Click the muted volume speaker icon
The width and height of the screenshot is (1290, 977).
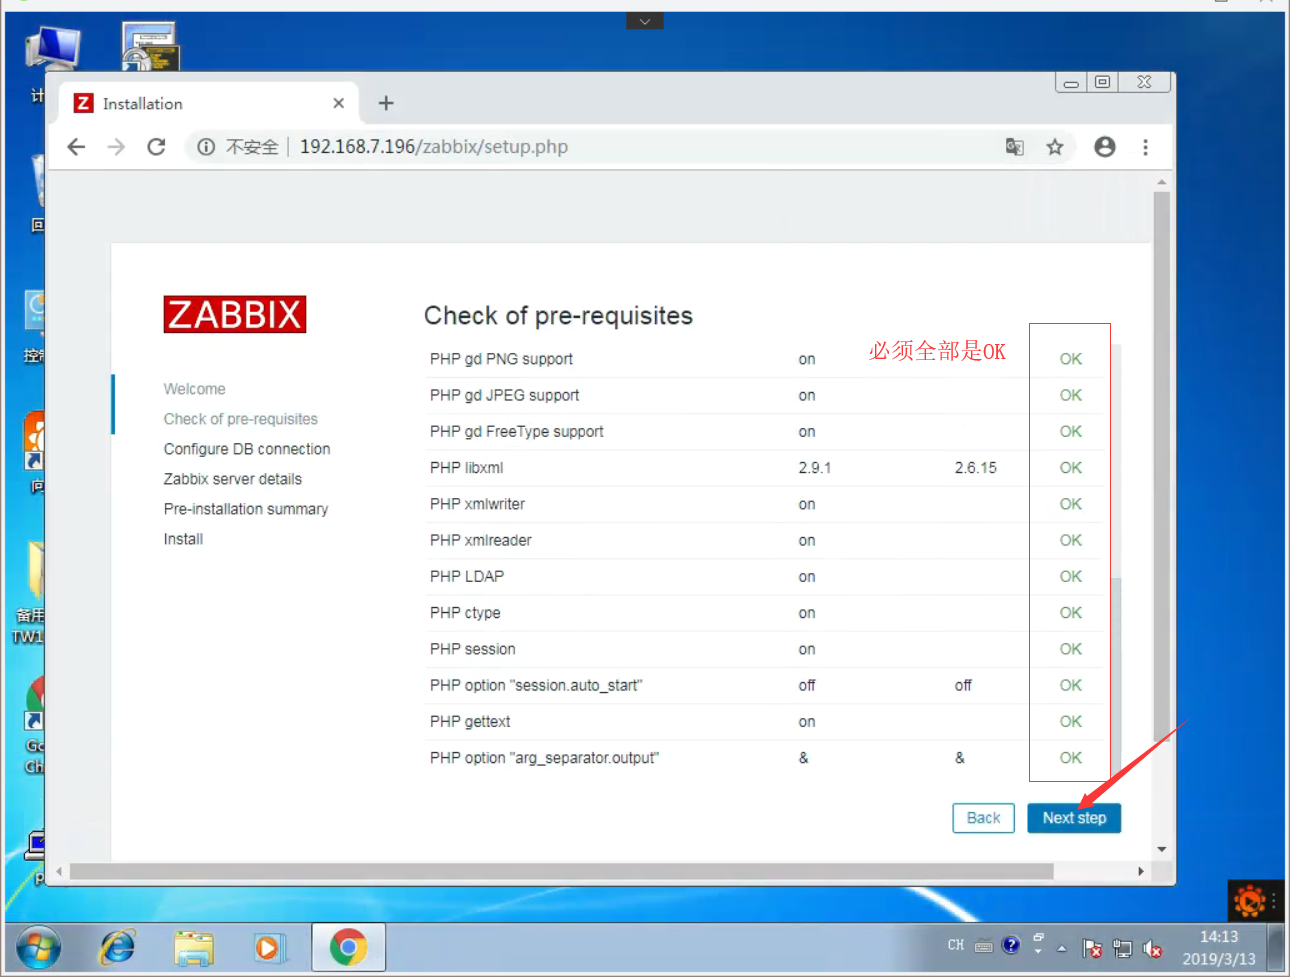tap(1152, 948)
